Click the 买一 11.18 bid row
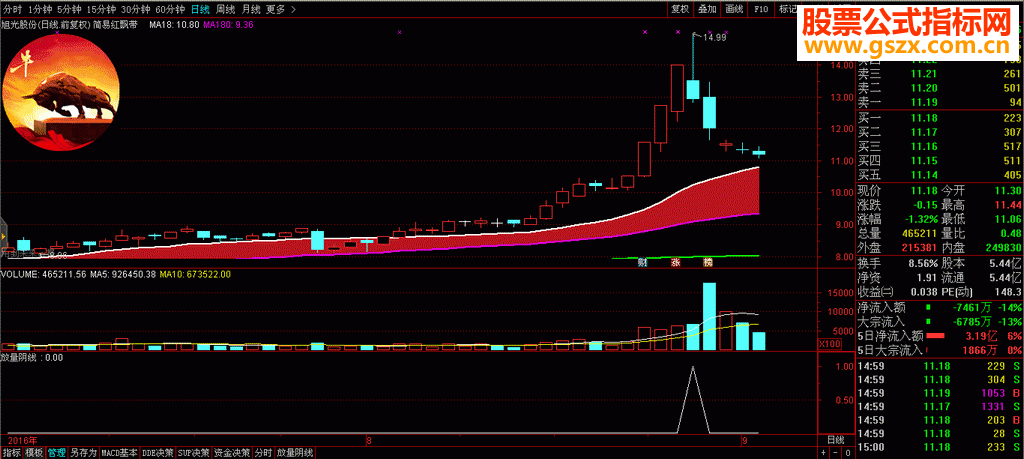Viewport: 1024px width, 459px height. click(938, 118)
